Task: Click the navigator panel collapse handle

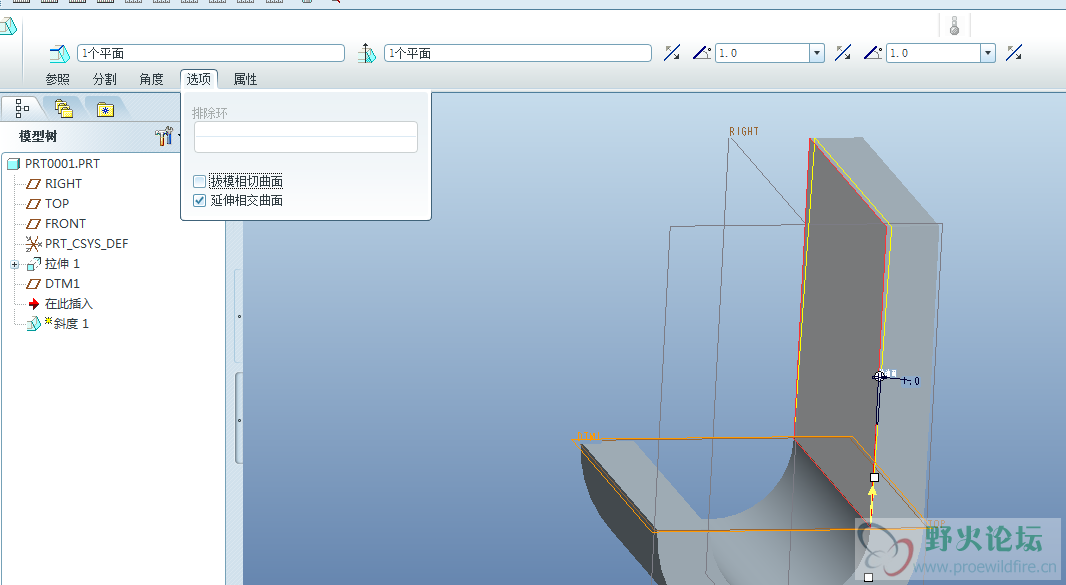Action: tap(239, 418)
